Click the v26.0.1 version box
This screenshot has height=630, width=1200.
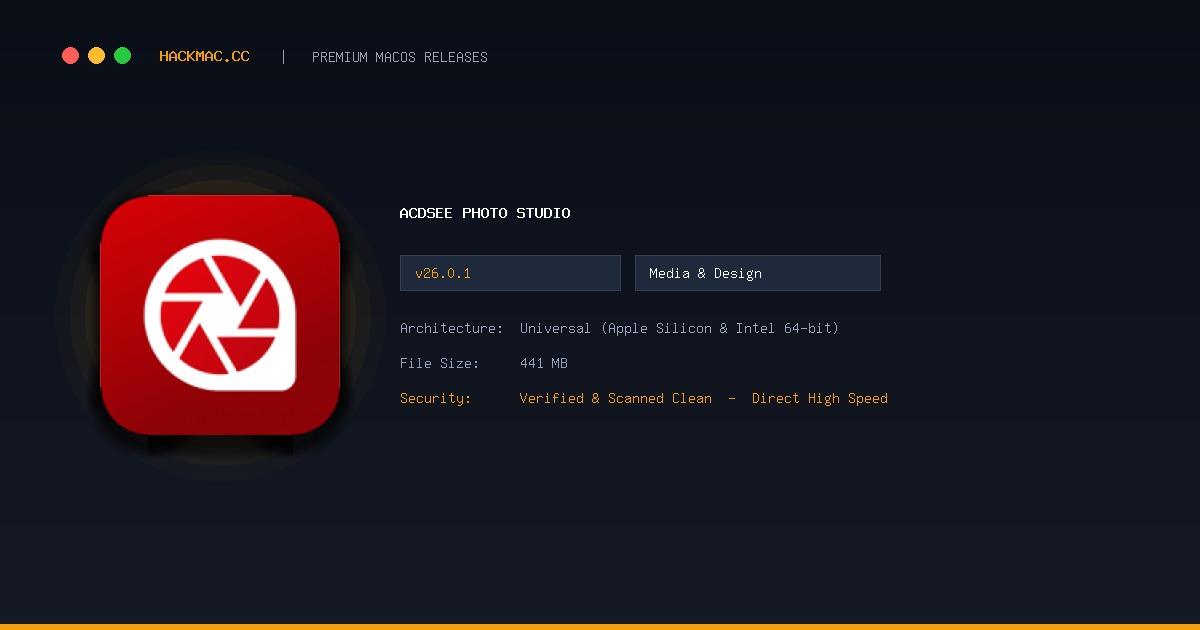[510, 273]
